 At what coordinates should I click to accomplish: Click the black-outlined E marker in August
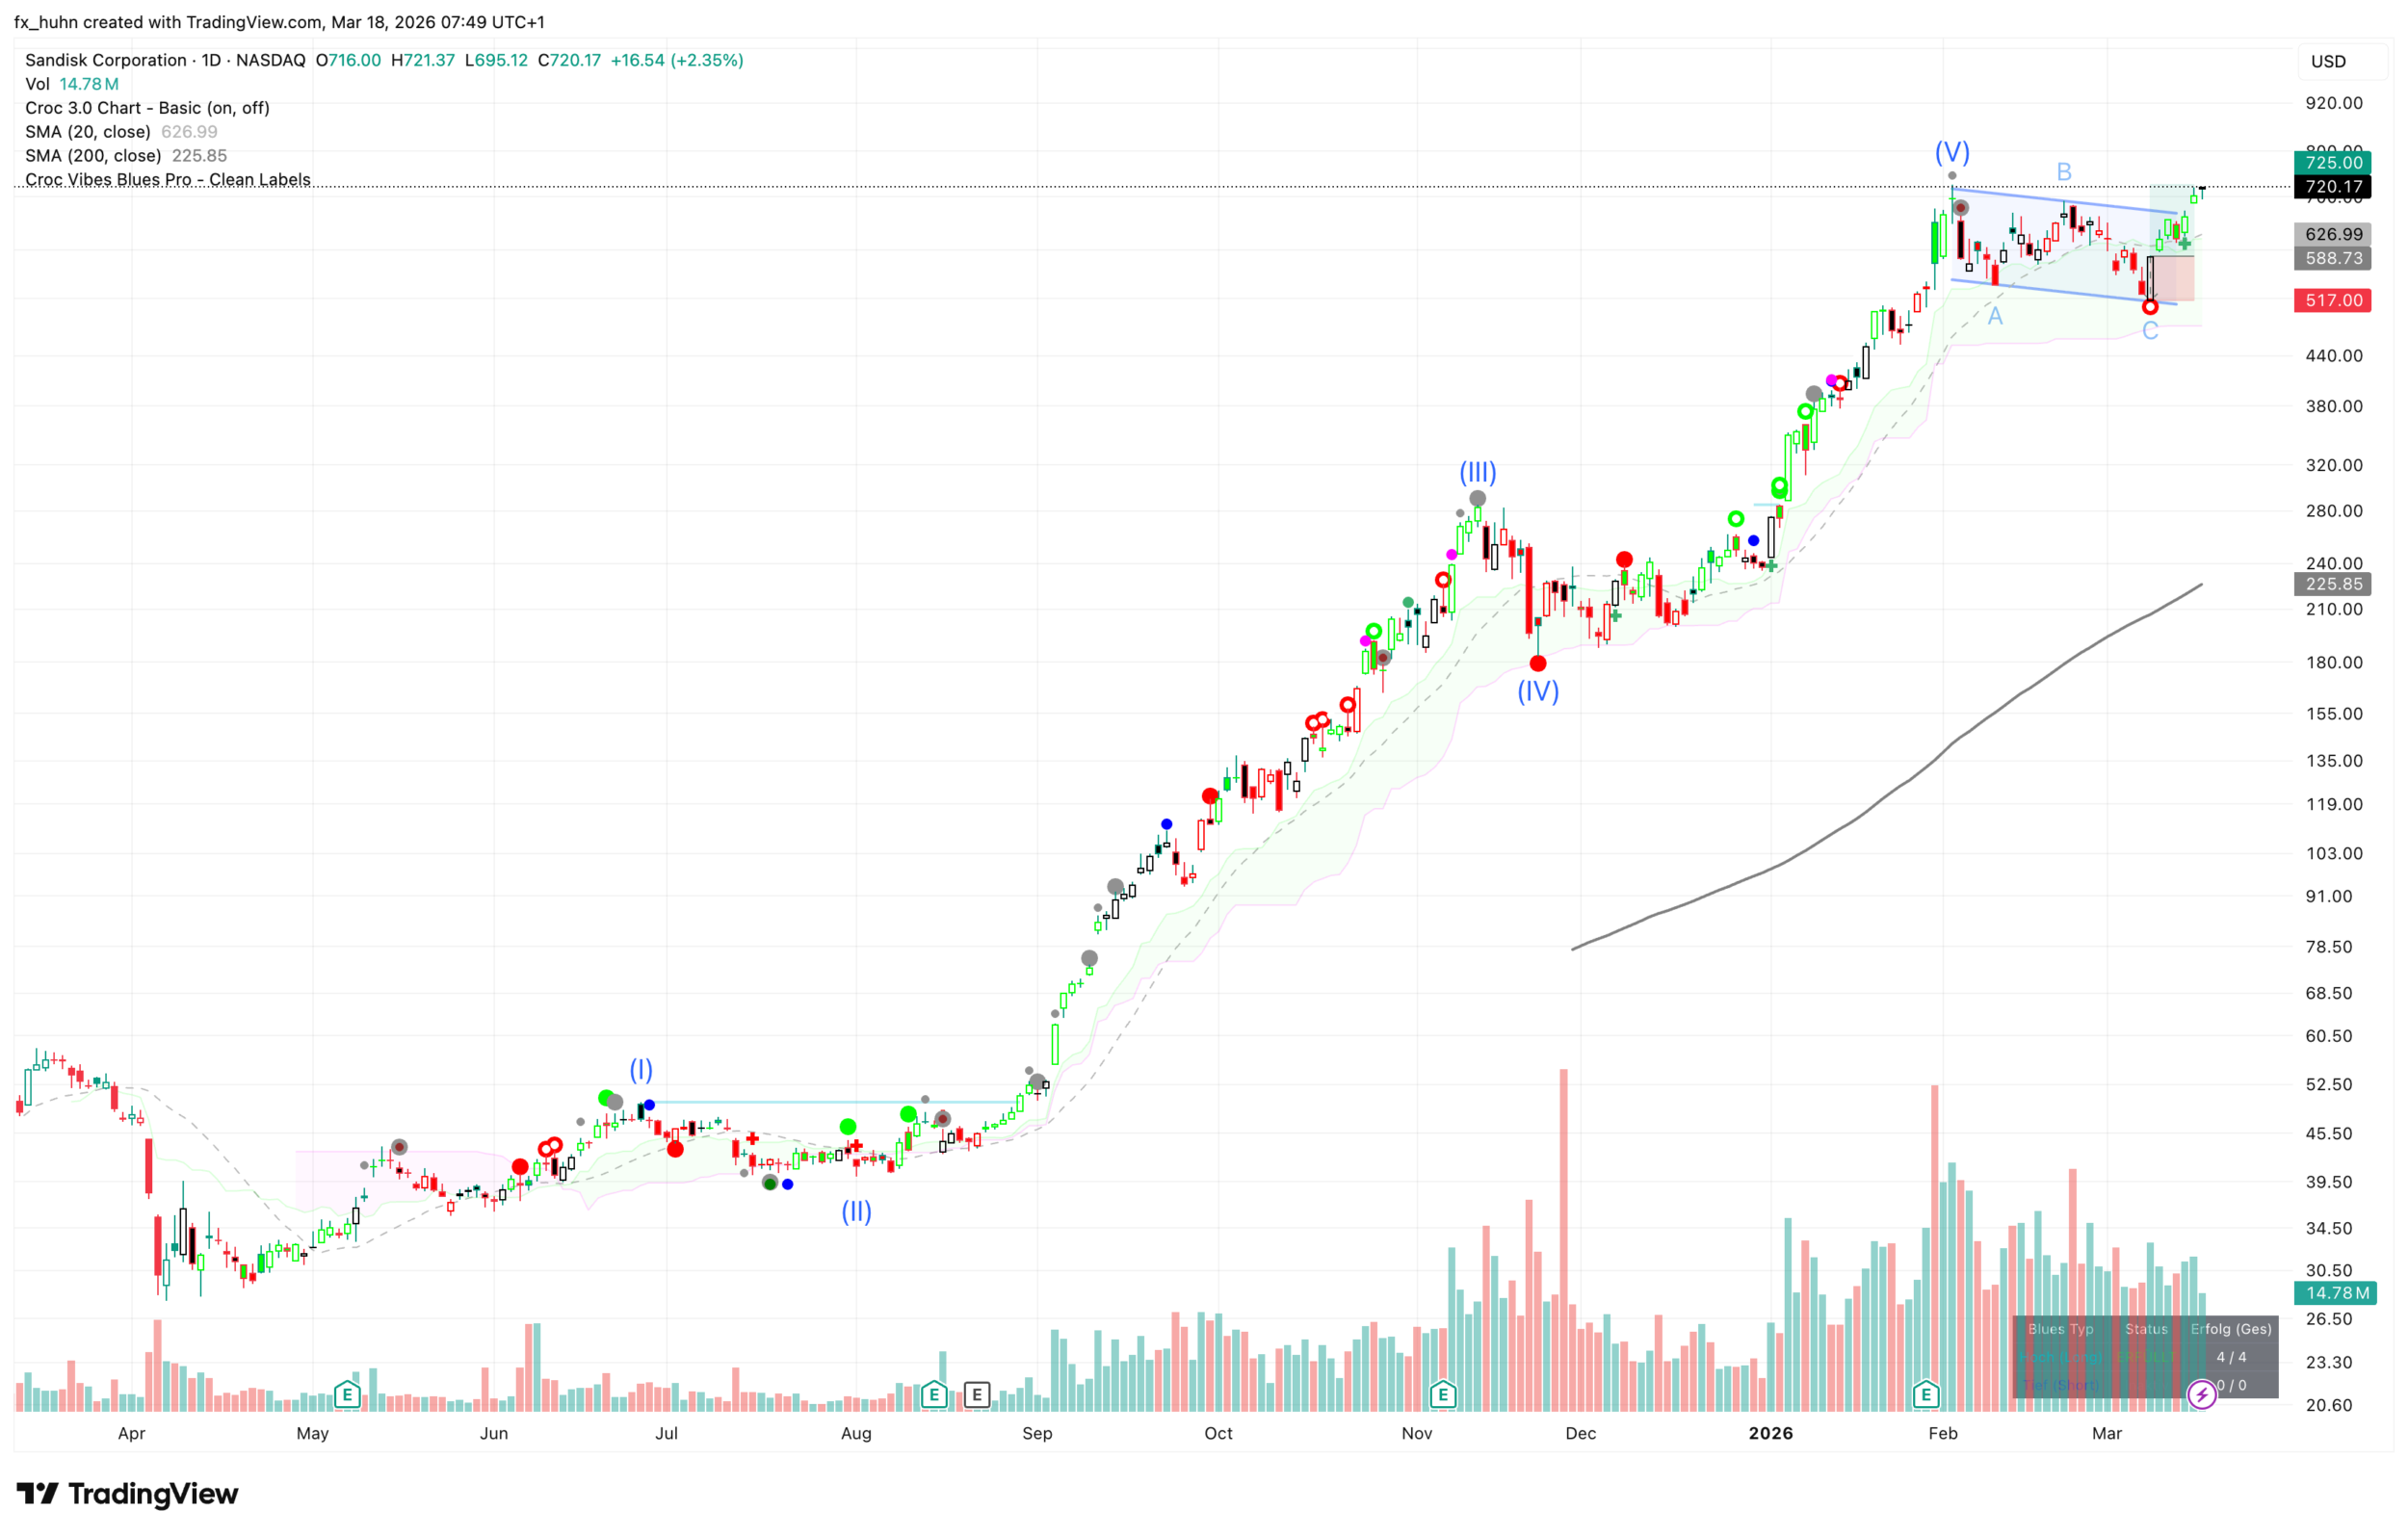[976, 1394]
